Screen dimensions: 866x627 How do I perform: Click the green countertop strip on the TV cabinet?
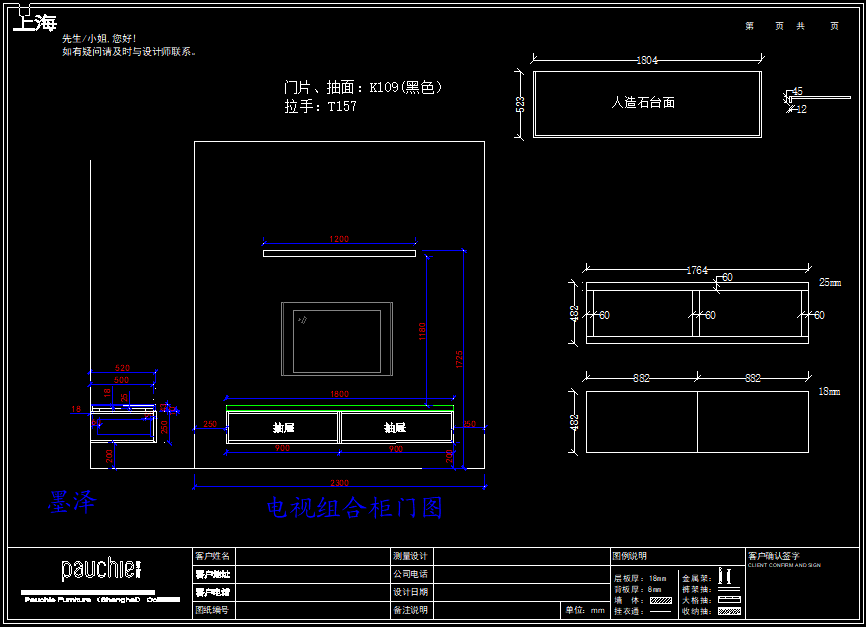point(340,410)
